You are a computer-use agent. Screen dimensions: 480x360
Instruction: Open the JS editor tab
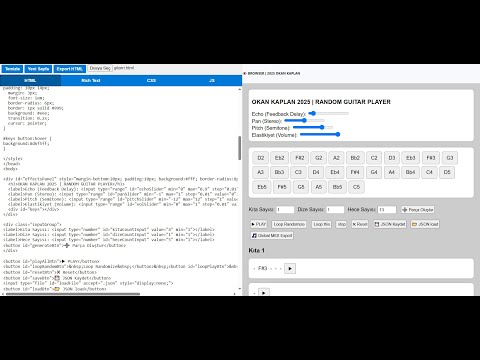[x=212, y=80]
